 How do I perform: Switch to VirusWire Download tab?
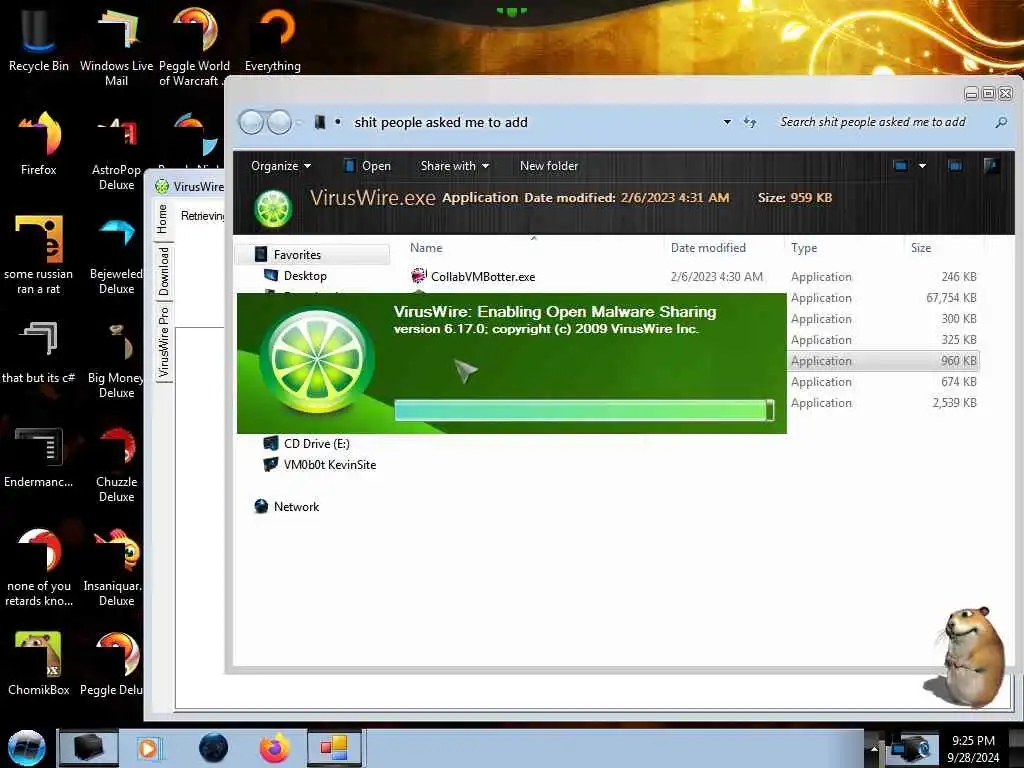pos(163,271)
